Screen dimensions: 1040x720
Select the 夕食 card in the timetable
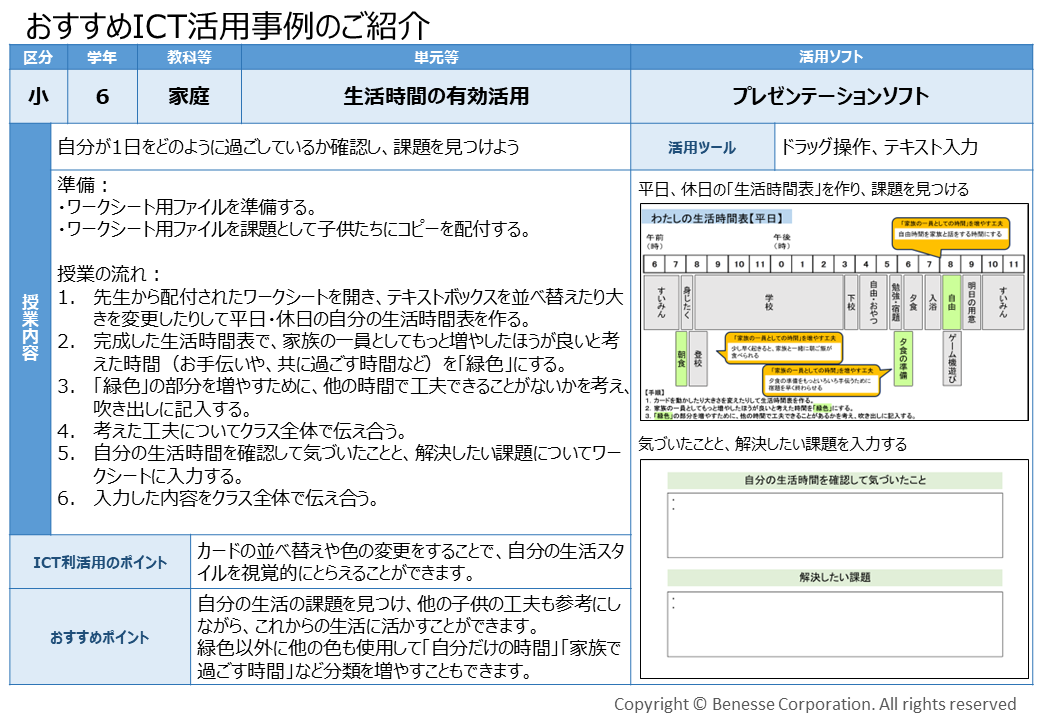click(913, 302)
